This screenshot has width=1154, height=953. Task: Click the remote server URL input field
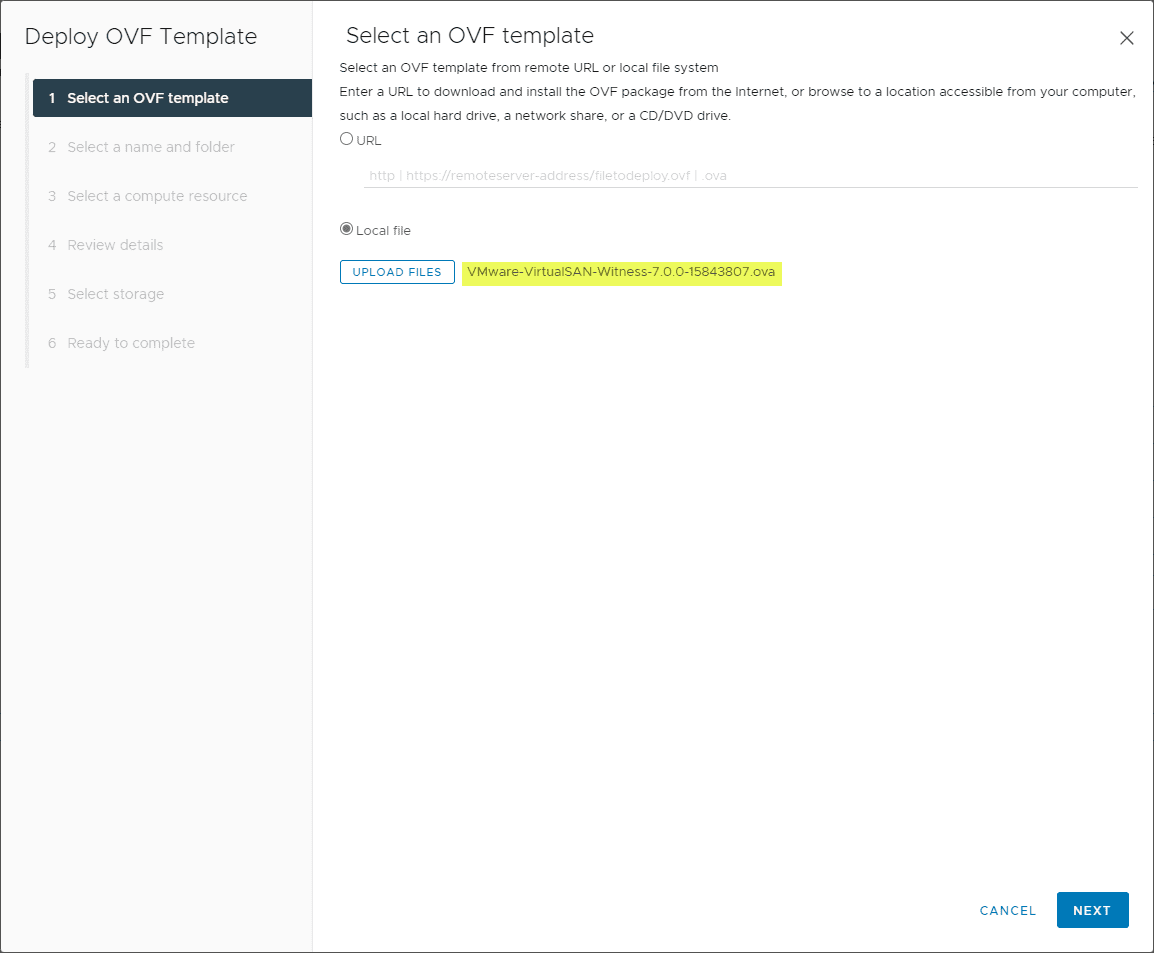click(750, 175)
